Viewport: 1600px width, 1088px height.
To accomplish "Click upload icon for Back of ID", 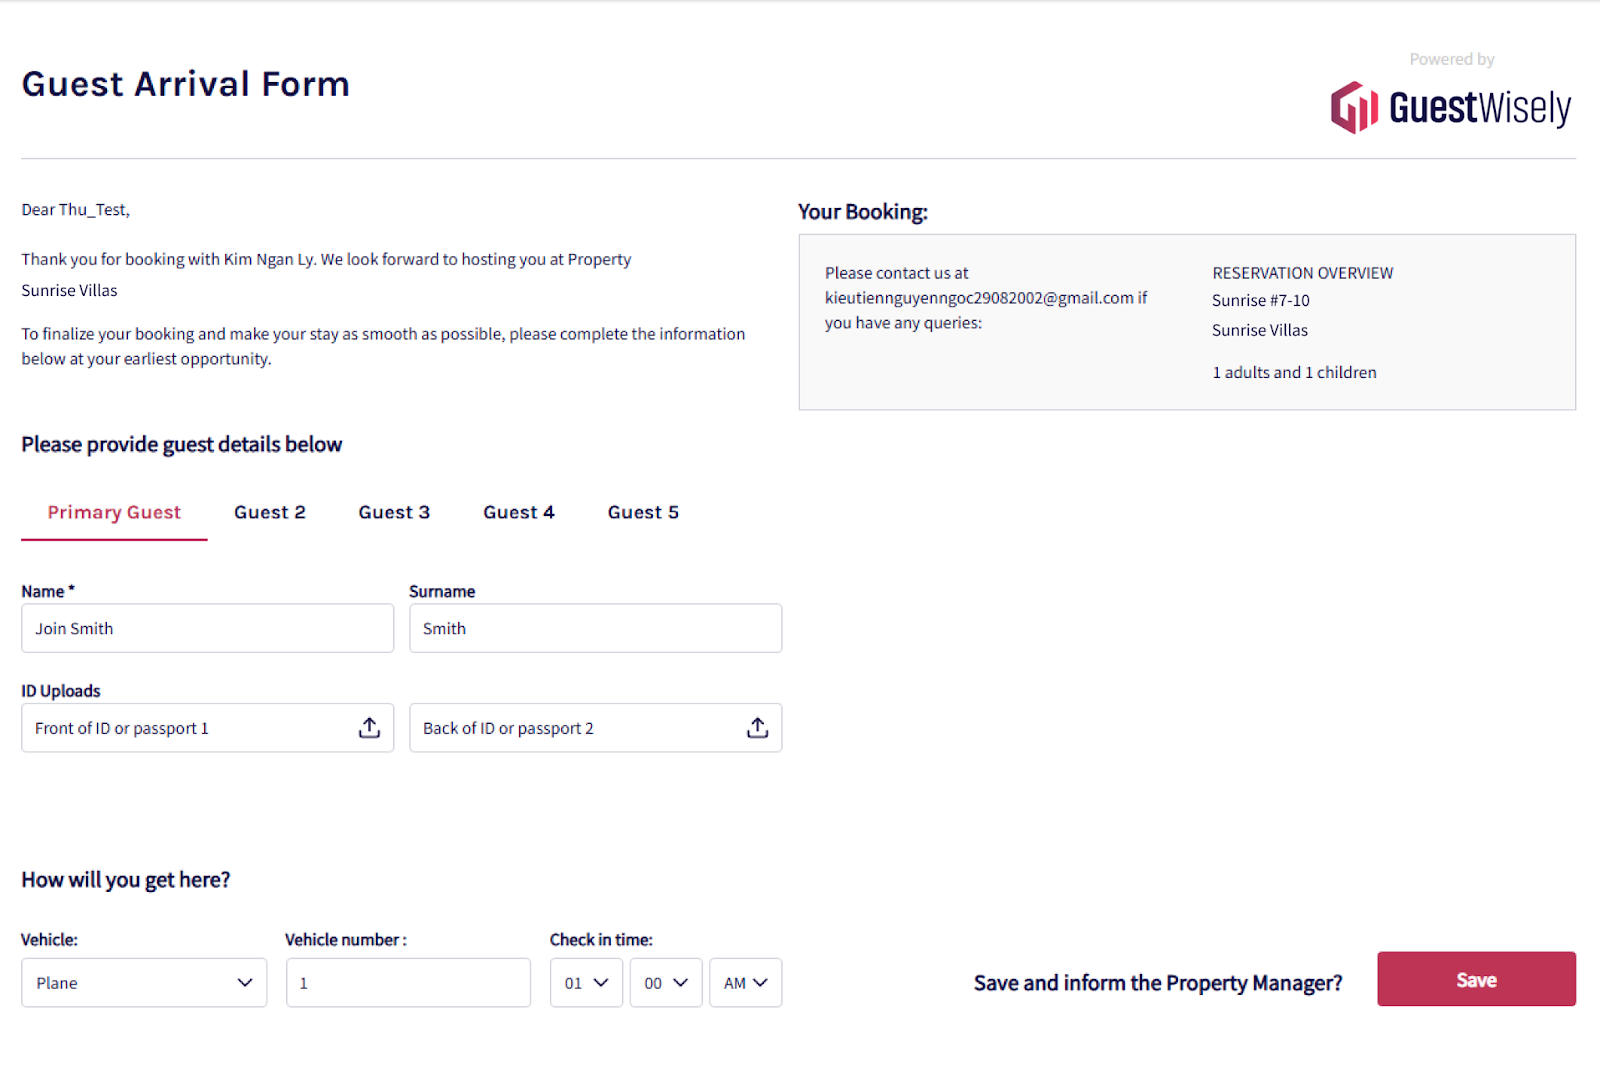I will [x=757, y=728].
